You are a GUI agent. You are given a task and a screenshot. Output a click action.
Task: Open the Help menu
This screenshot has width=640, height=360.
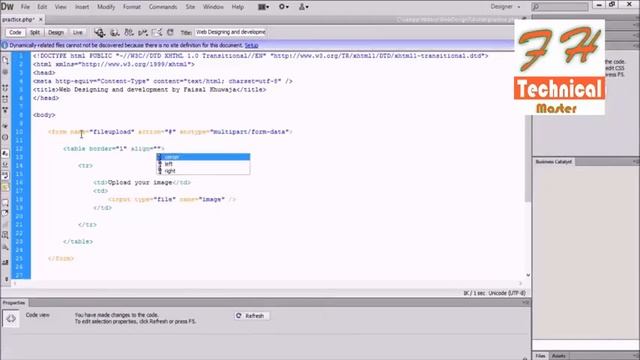click(x=238, y=7)
